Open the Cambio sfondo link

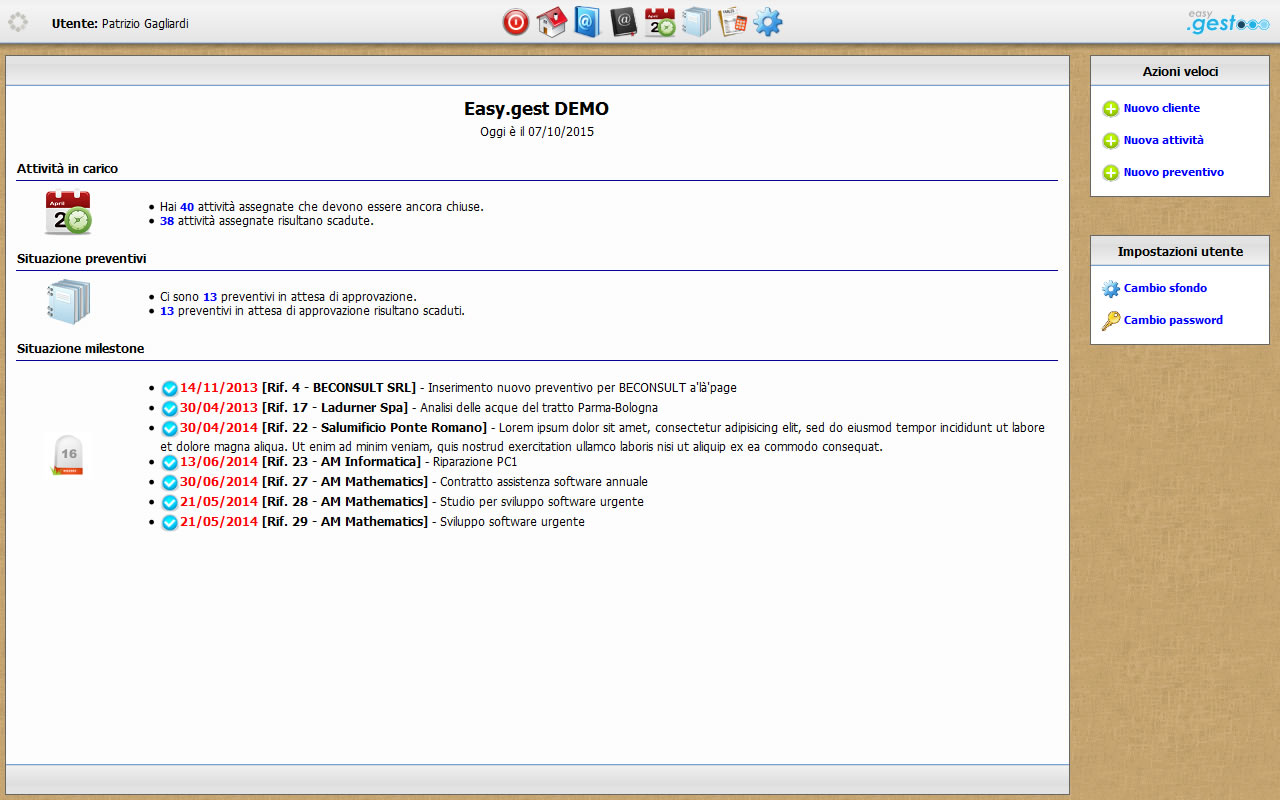(1165, 288)
